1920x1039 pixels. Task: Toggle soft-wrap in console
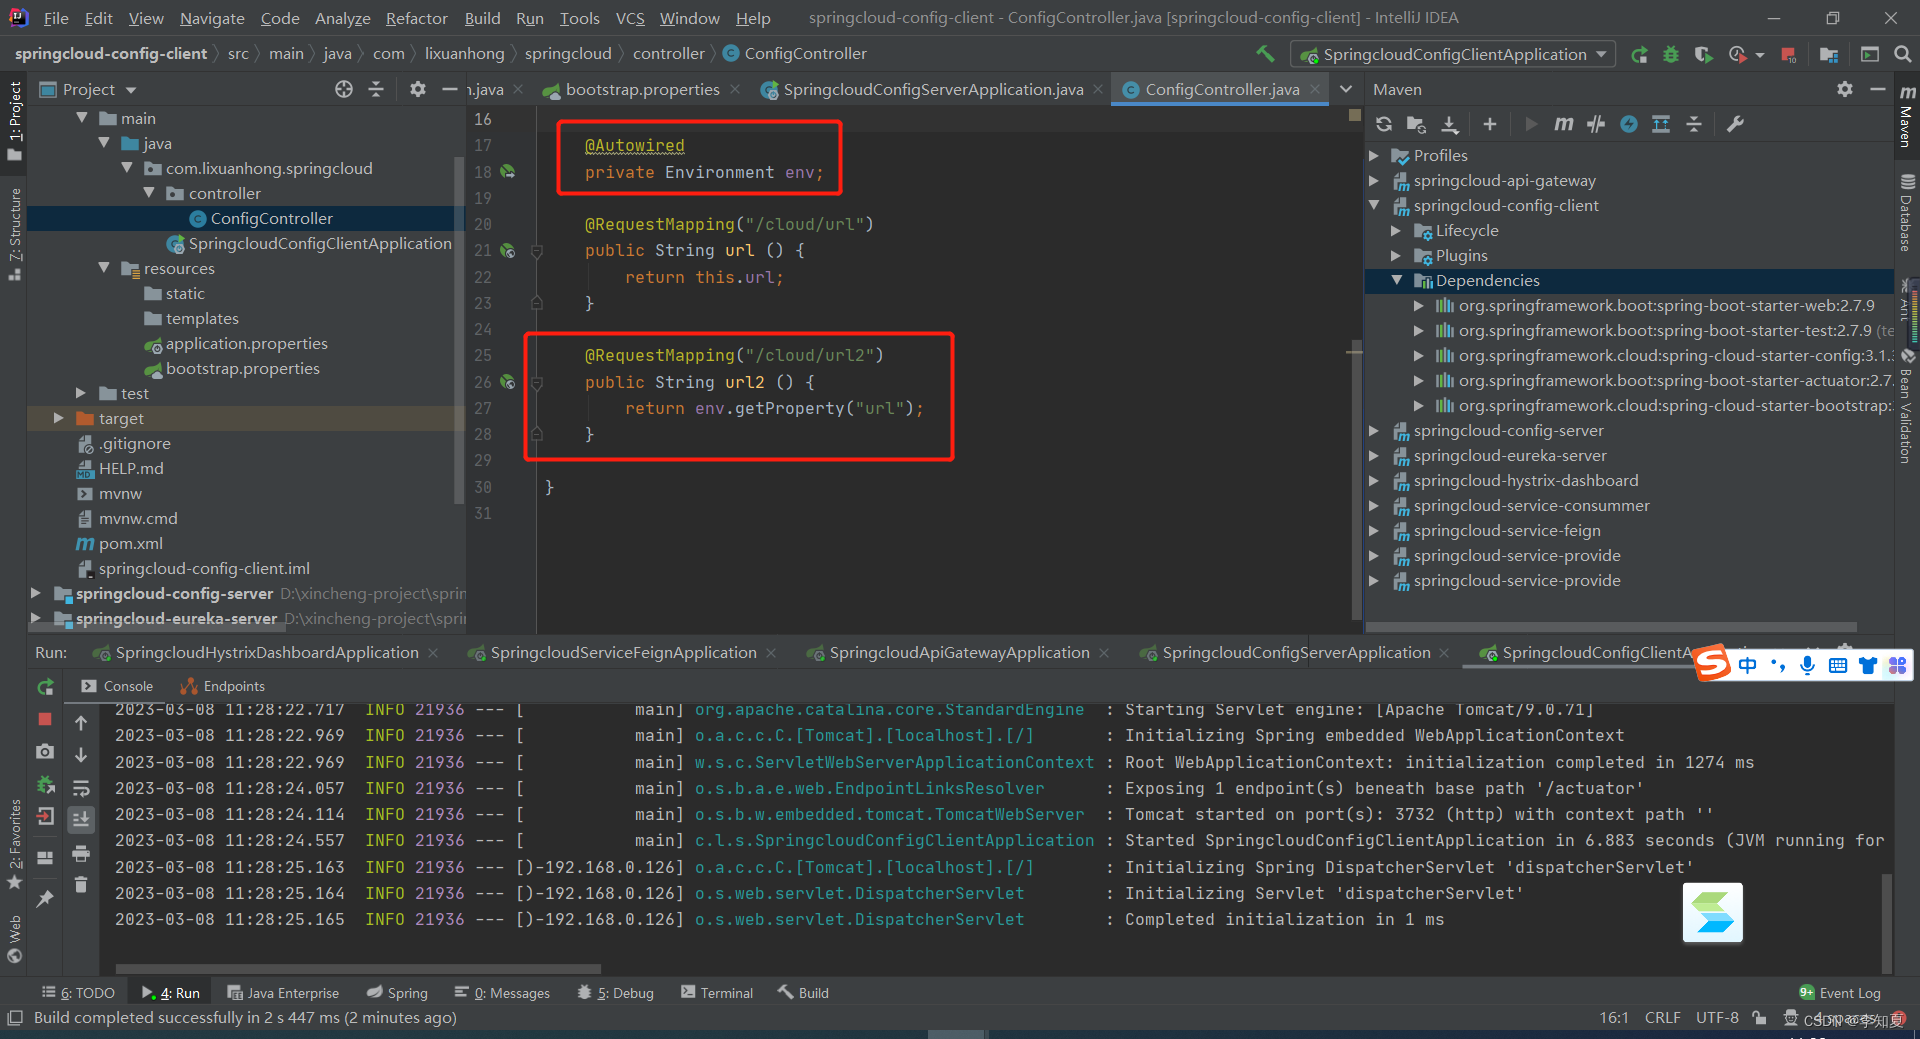click(81, 788)
